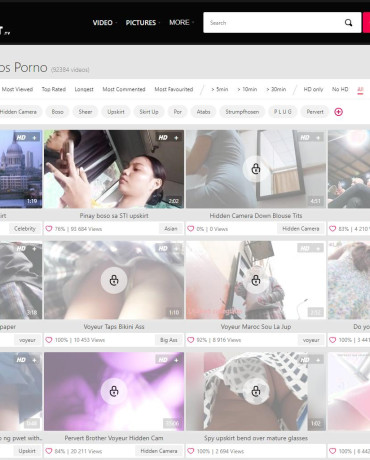The height and width of the screenshot is (460, 370).
Task: Click lock icon on the 4:51 thumbnail
Action: [x=256, y=169]
